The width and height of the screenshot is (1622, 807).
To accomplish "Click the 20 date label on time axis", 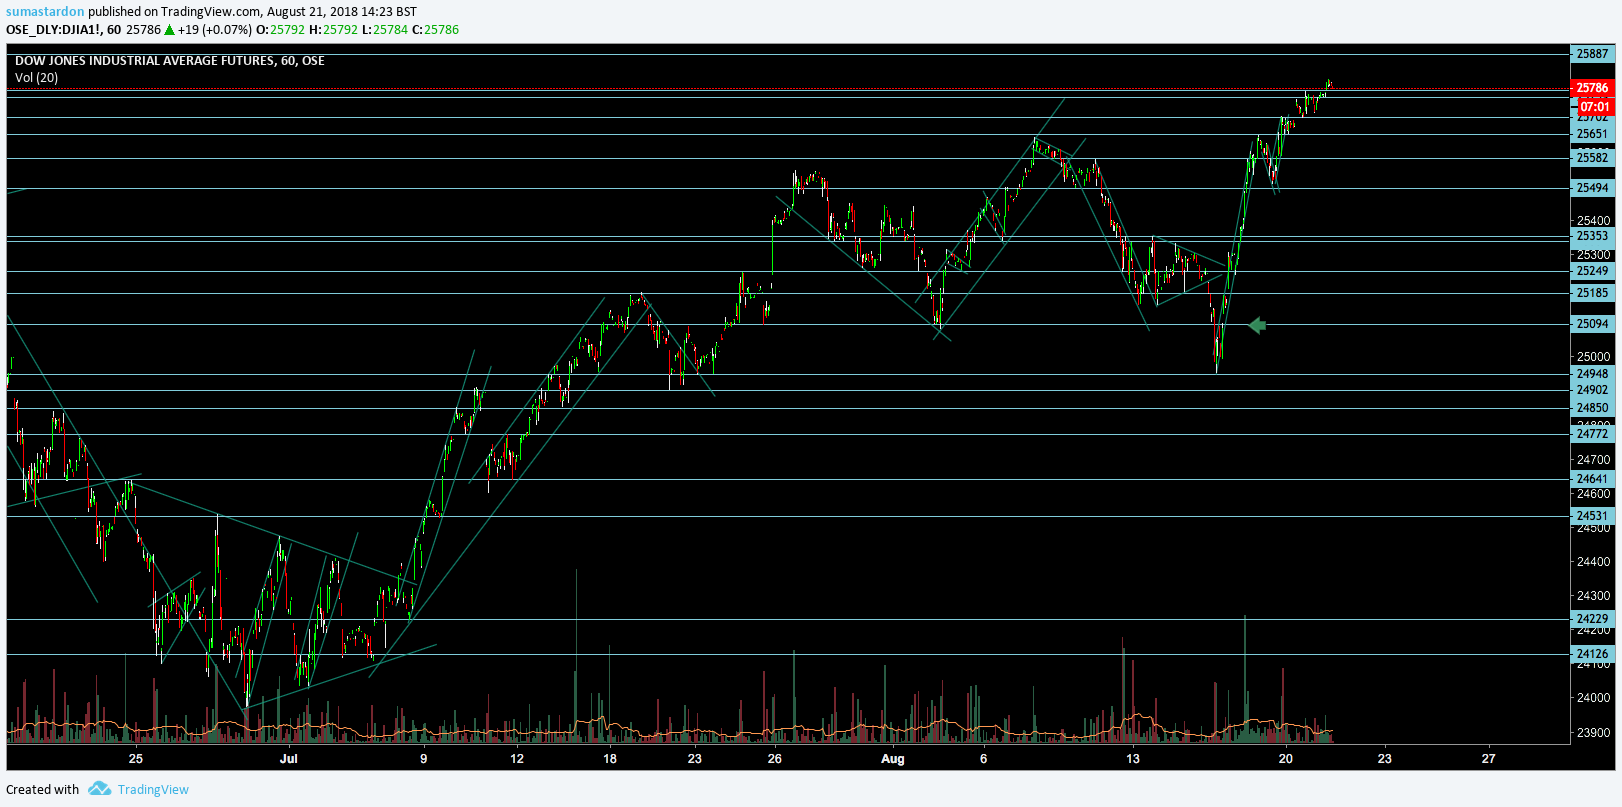I will point(1286,759).
